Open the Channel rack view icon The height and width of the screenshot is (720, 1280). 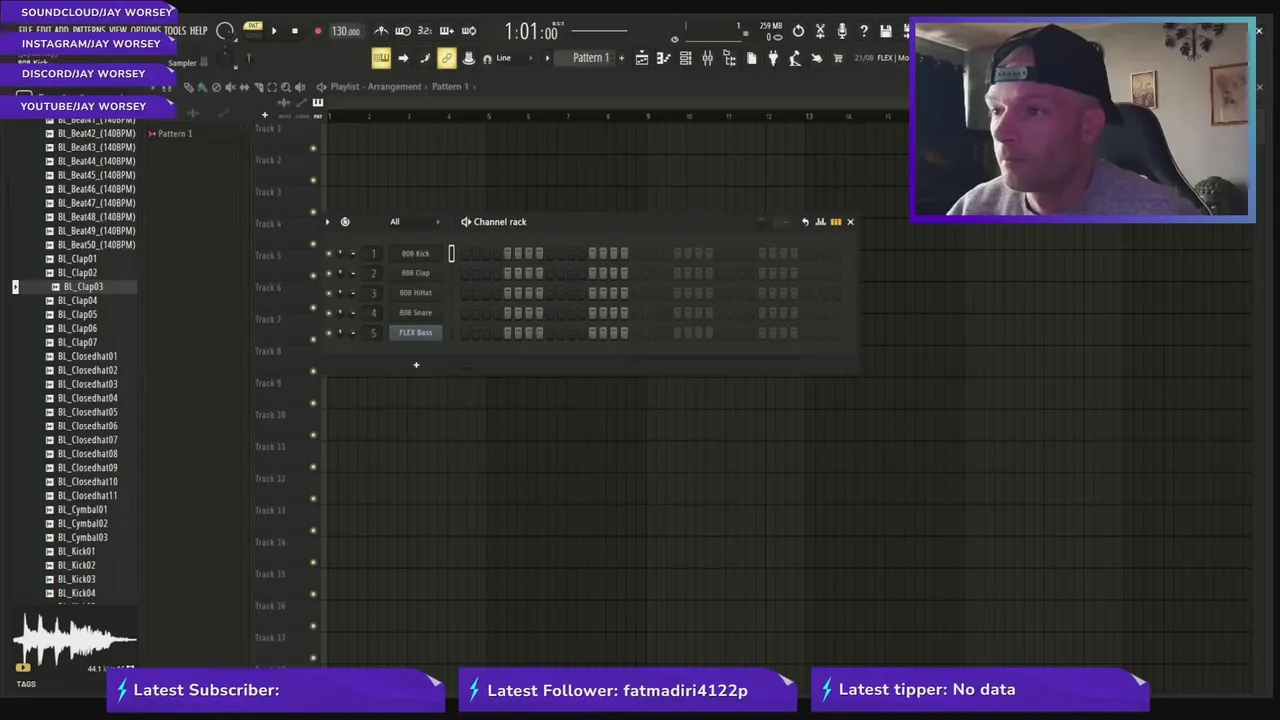coord(686,58)
